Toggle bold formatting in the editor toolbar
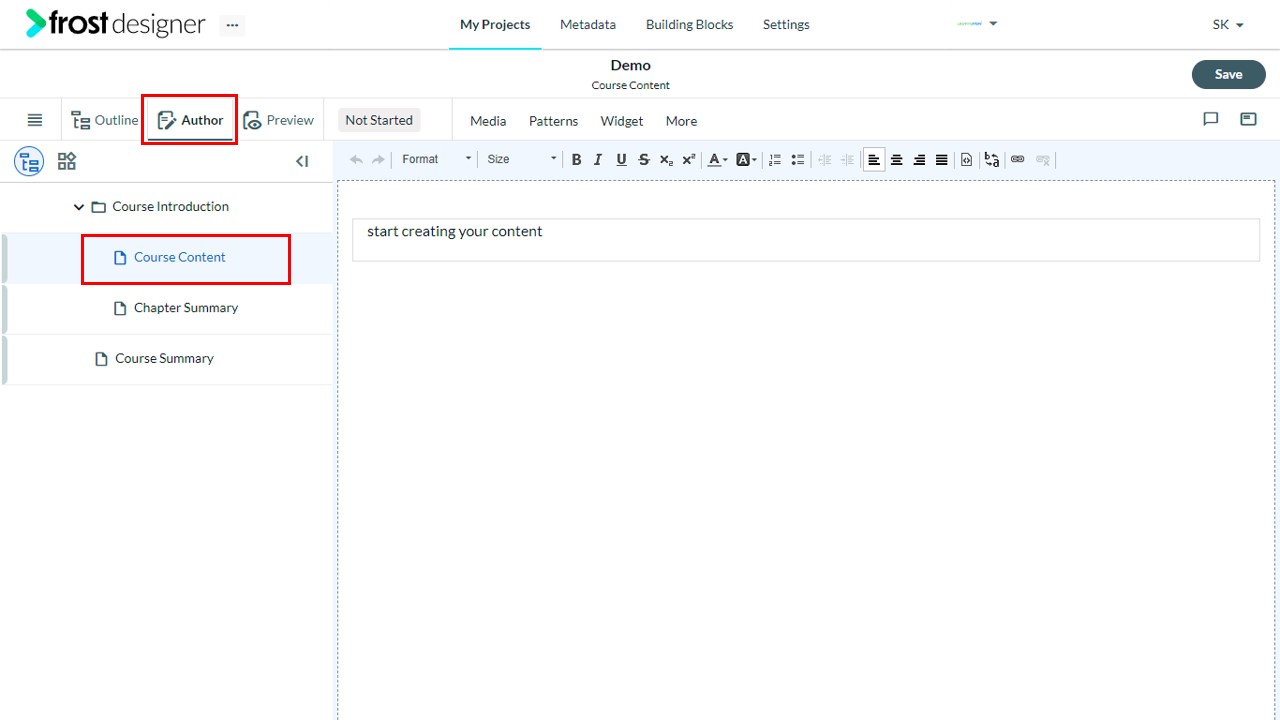The width and height of the screenshot is (1280, 720). click(576, 160)
